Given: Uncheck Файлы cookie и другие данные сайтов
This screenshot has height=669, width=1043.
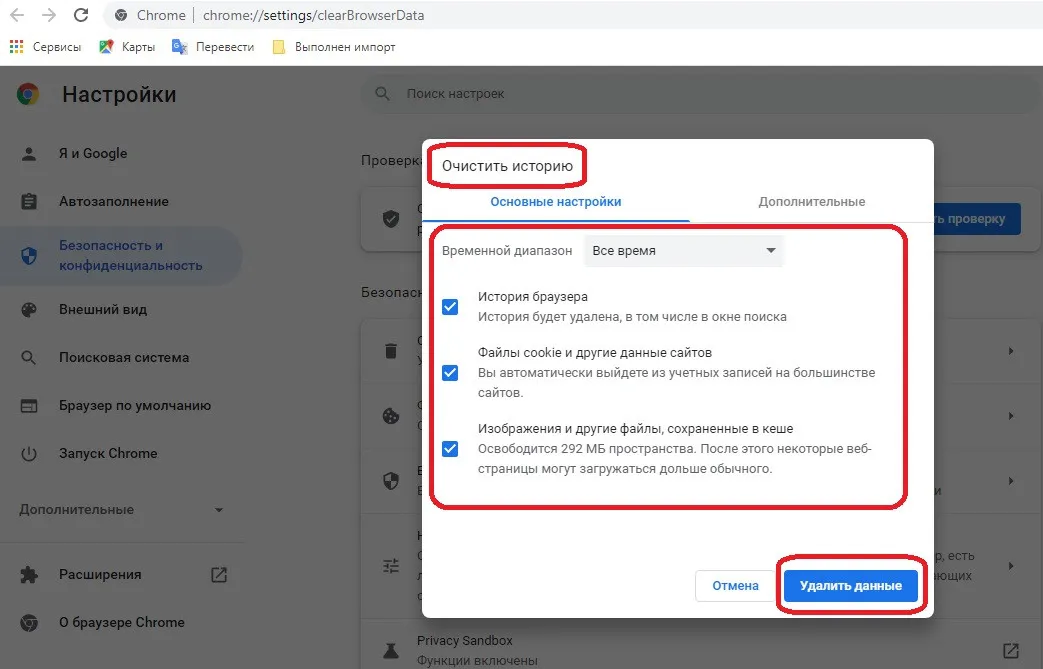Looking at the screenshot, I should click(450, 372).
